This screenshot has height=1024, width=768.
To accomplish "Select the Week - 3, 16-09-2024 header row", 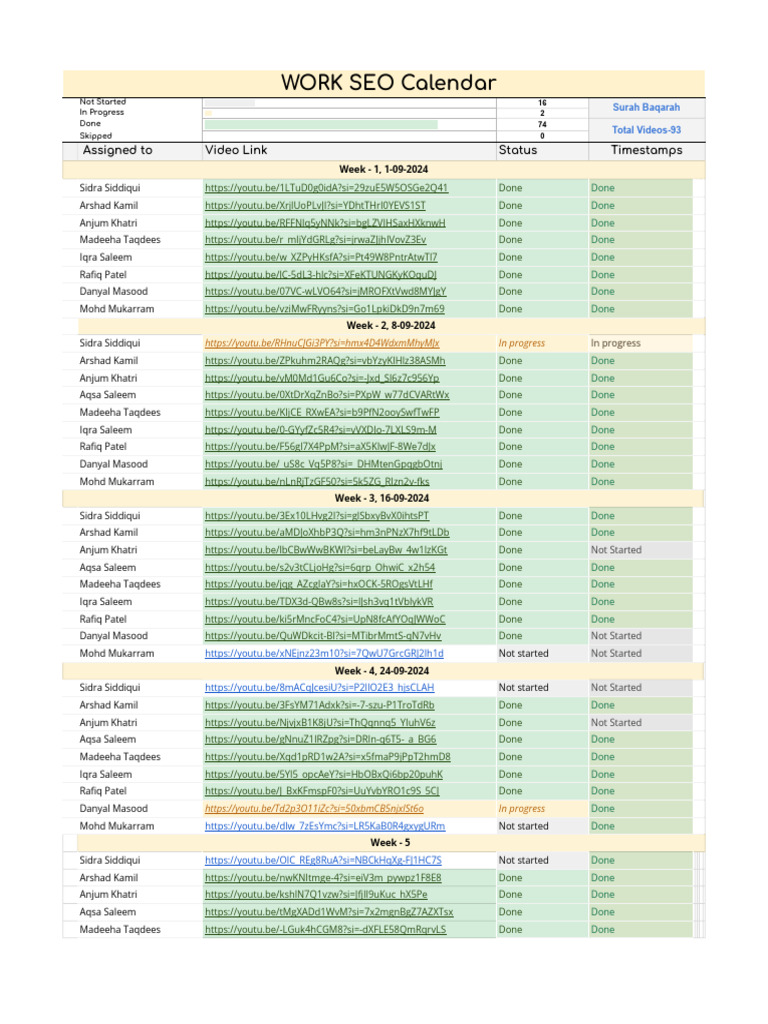I will point(382,498).
